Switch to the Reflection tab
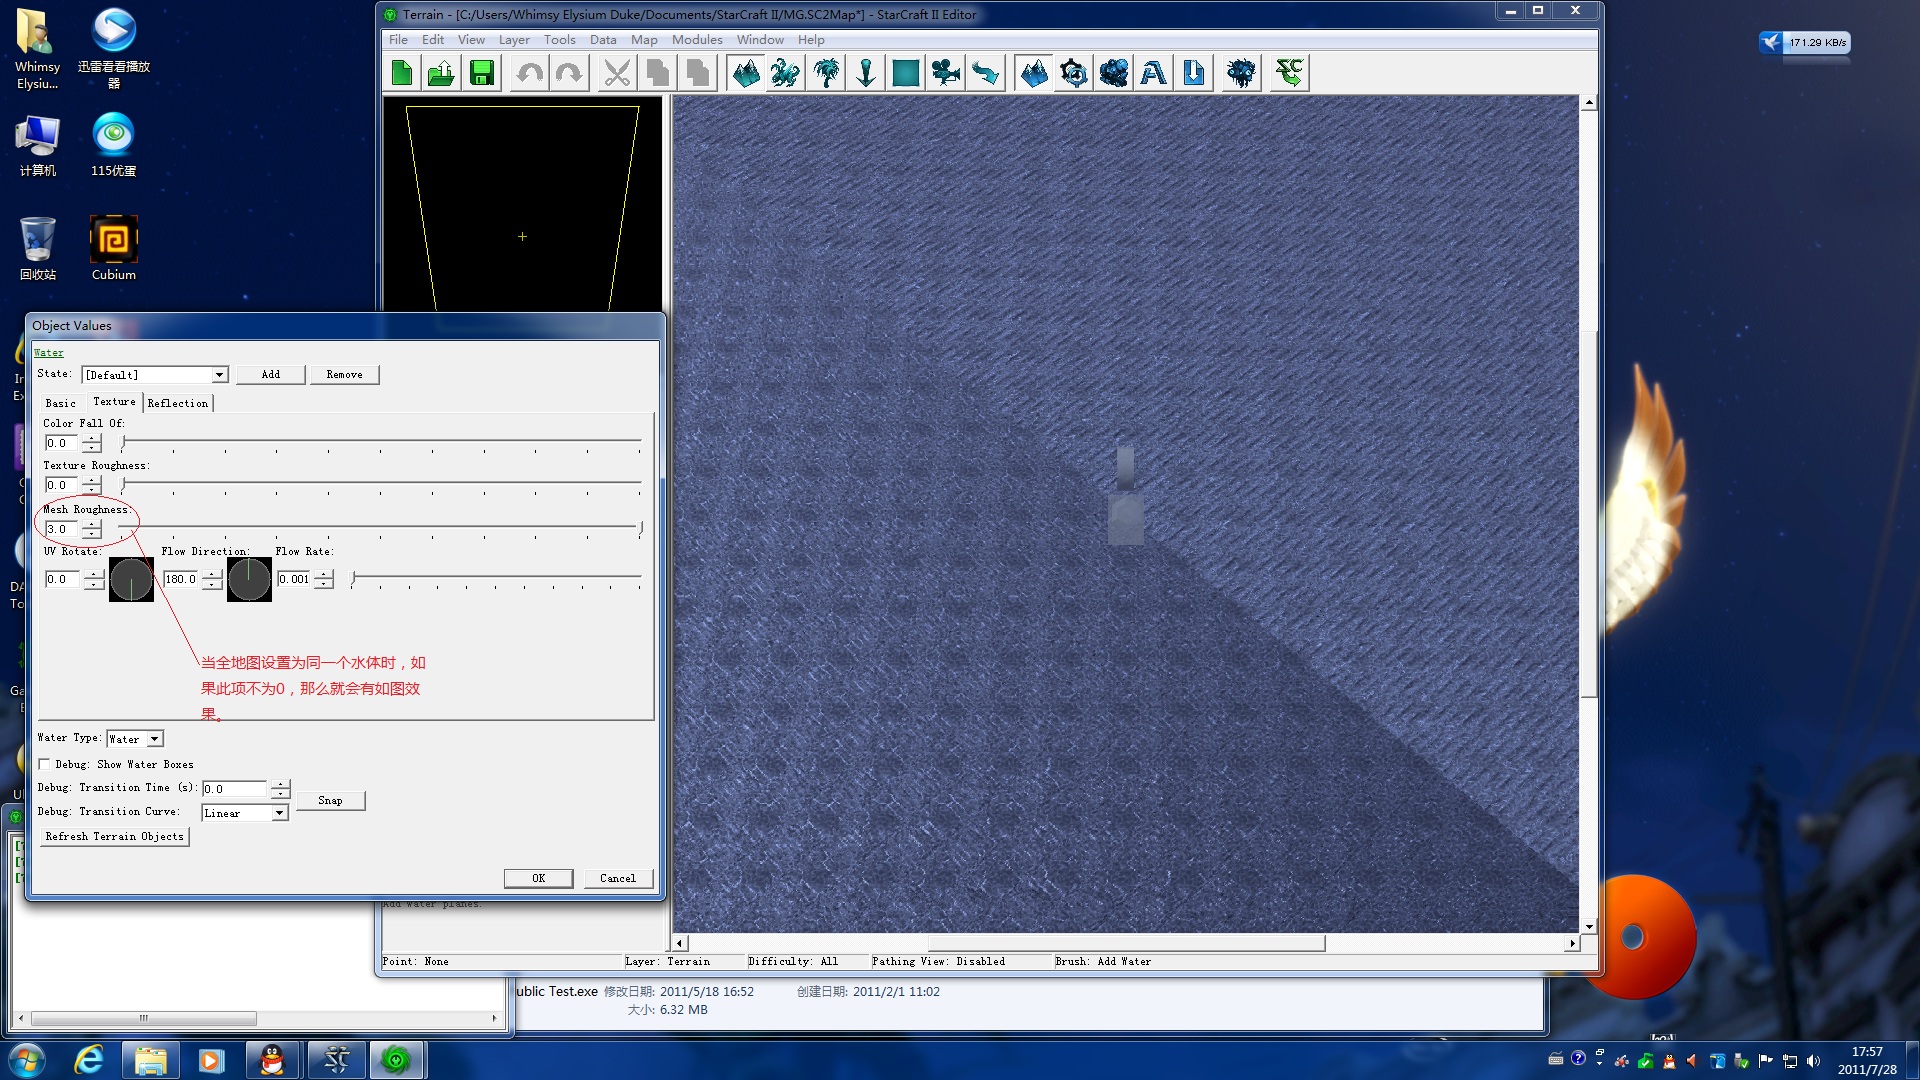This screenshot has height=1080, width=1920. tap(178, 403)
